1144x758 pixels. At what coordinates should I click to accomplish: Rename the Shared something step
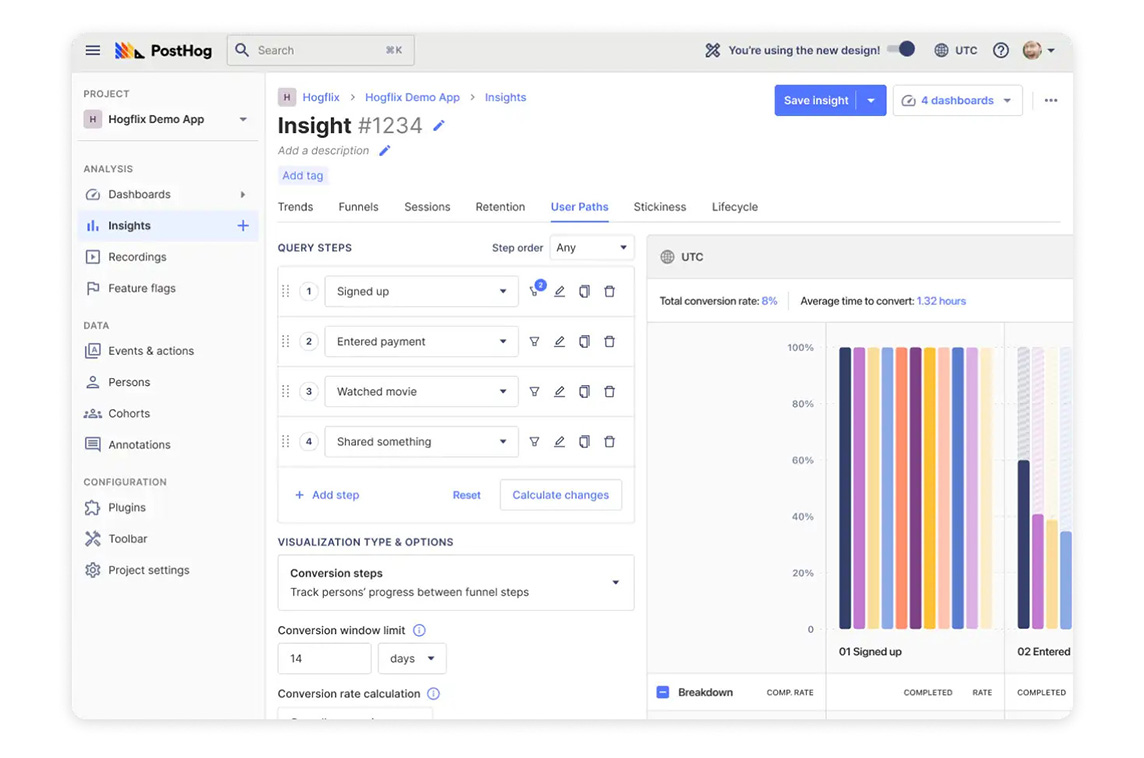pos(560,441)
